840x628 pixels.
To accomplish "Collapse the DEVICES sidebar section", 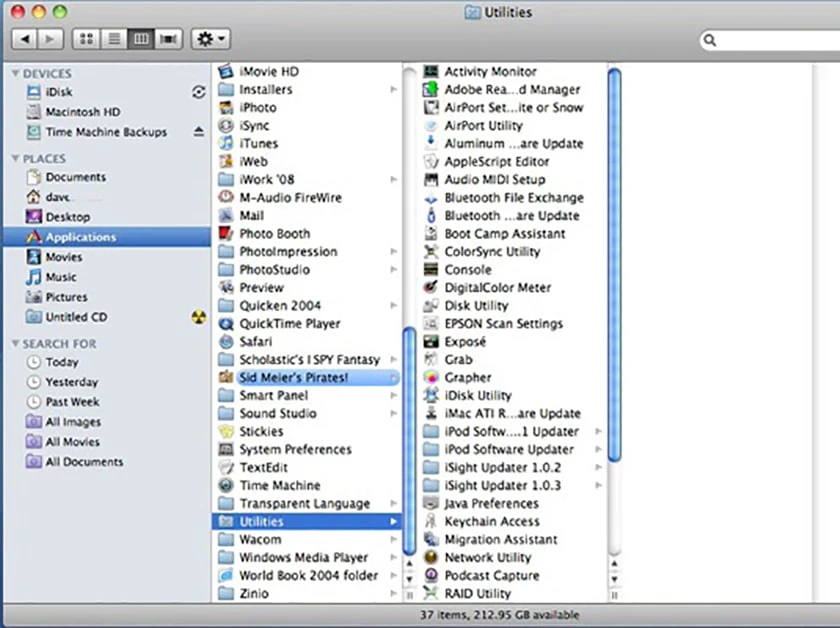I will (16, 73).
